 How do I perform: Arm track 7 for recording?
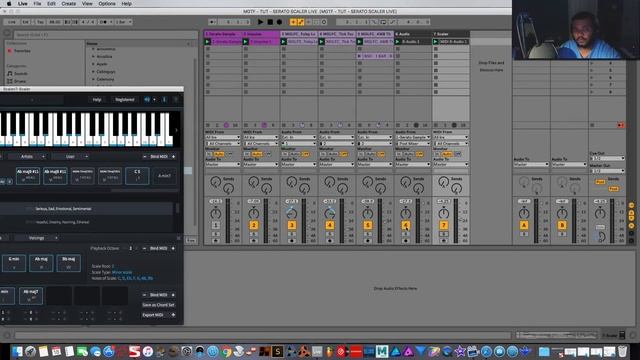coord(444,241)
